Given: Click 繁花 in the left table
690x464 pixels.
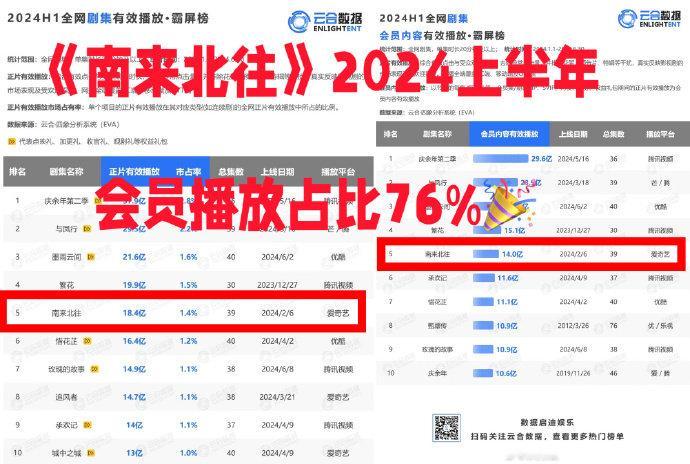Looking at the screenshot, I should (x=66, y=285).
